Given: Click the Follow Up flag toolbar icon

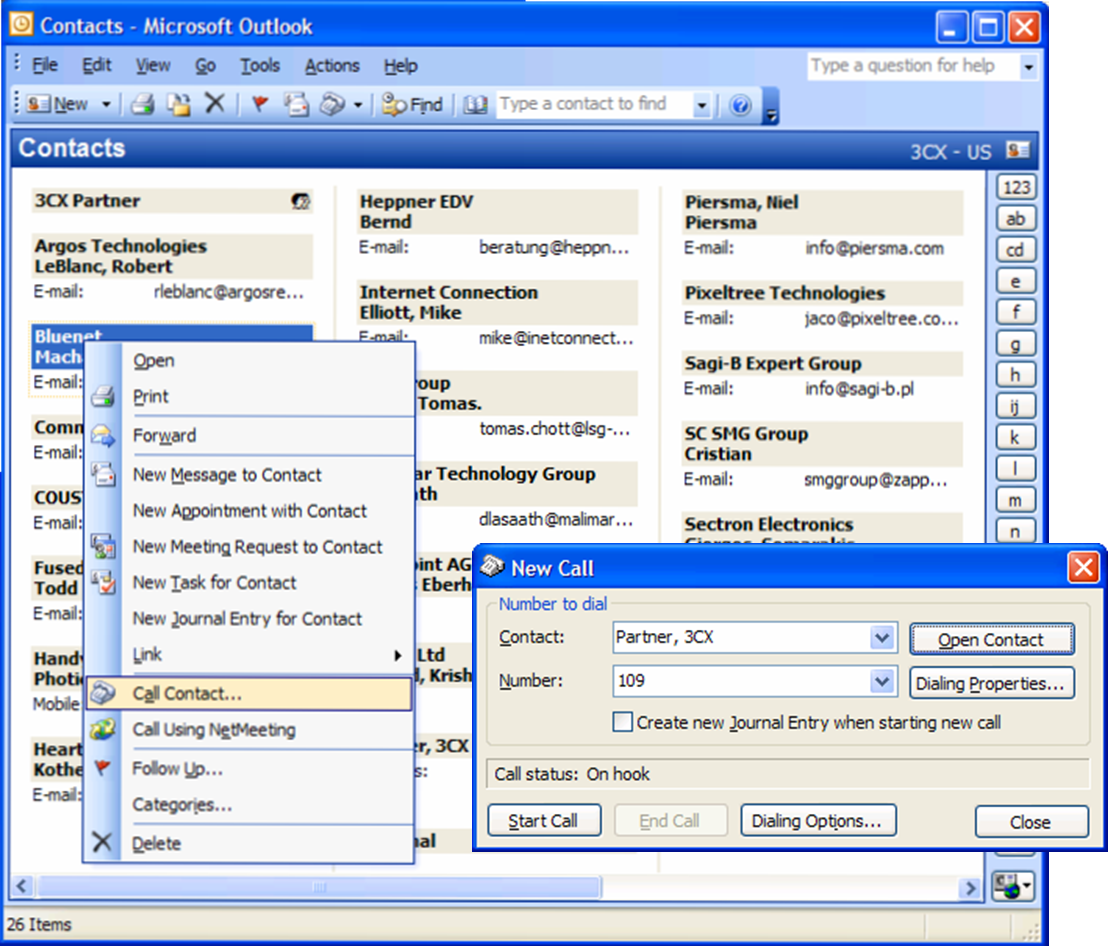Looking at the screenshot, I should [x=260, y=105].
